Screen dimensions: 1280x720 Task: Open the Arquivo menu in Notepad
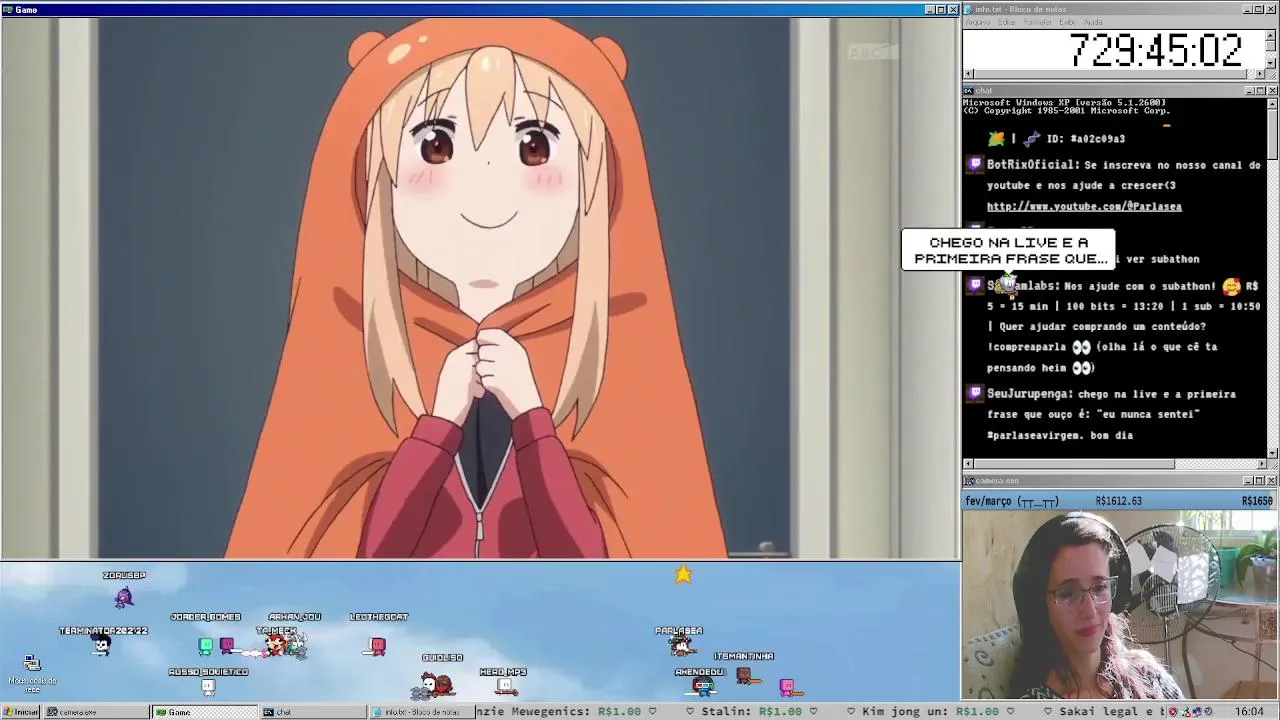coord(978,22)
